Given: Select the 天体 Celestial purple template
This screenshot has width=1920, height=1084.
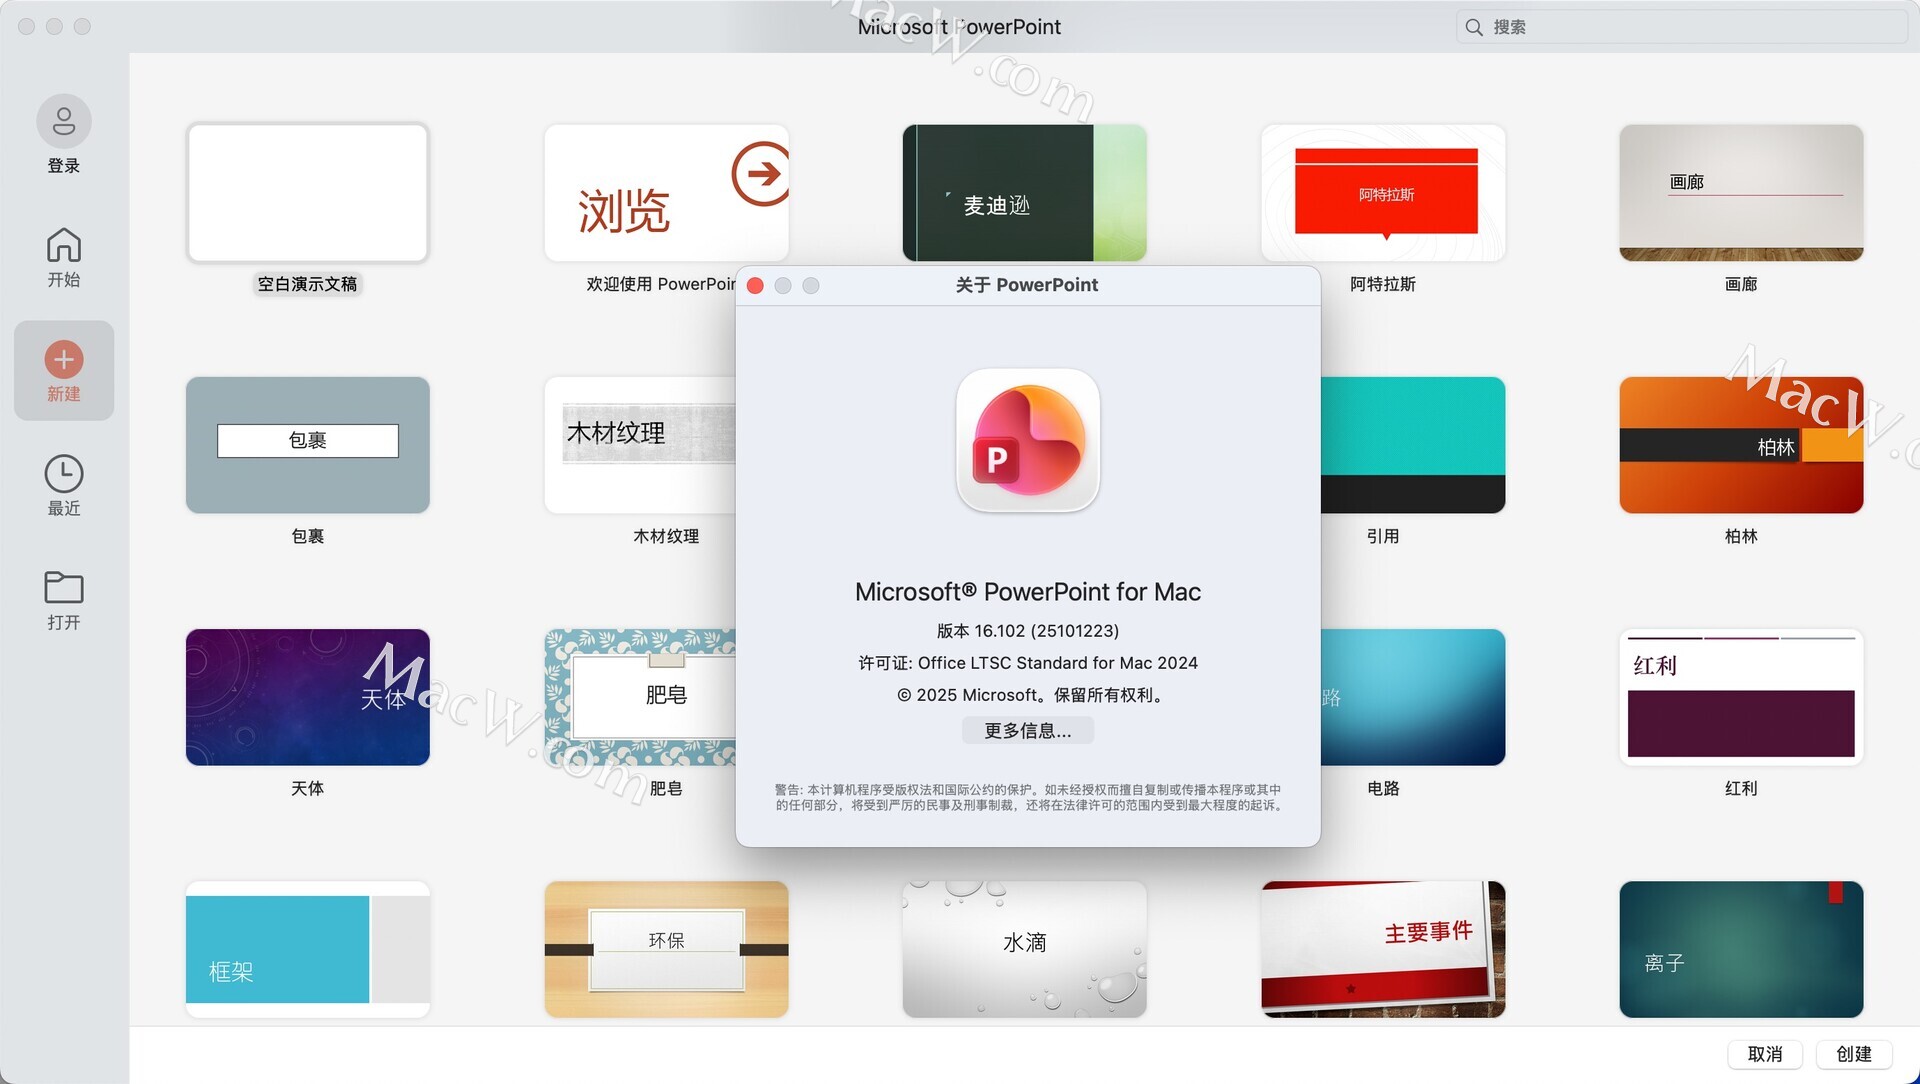Looking at the screenshot, I should tap(307, 697).
